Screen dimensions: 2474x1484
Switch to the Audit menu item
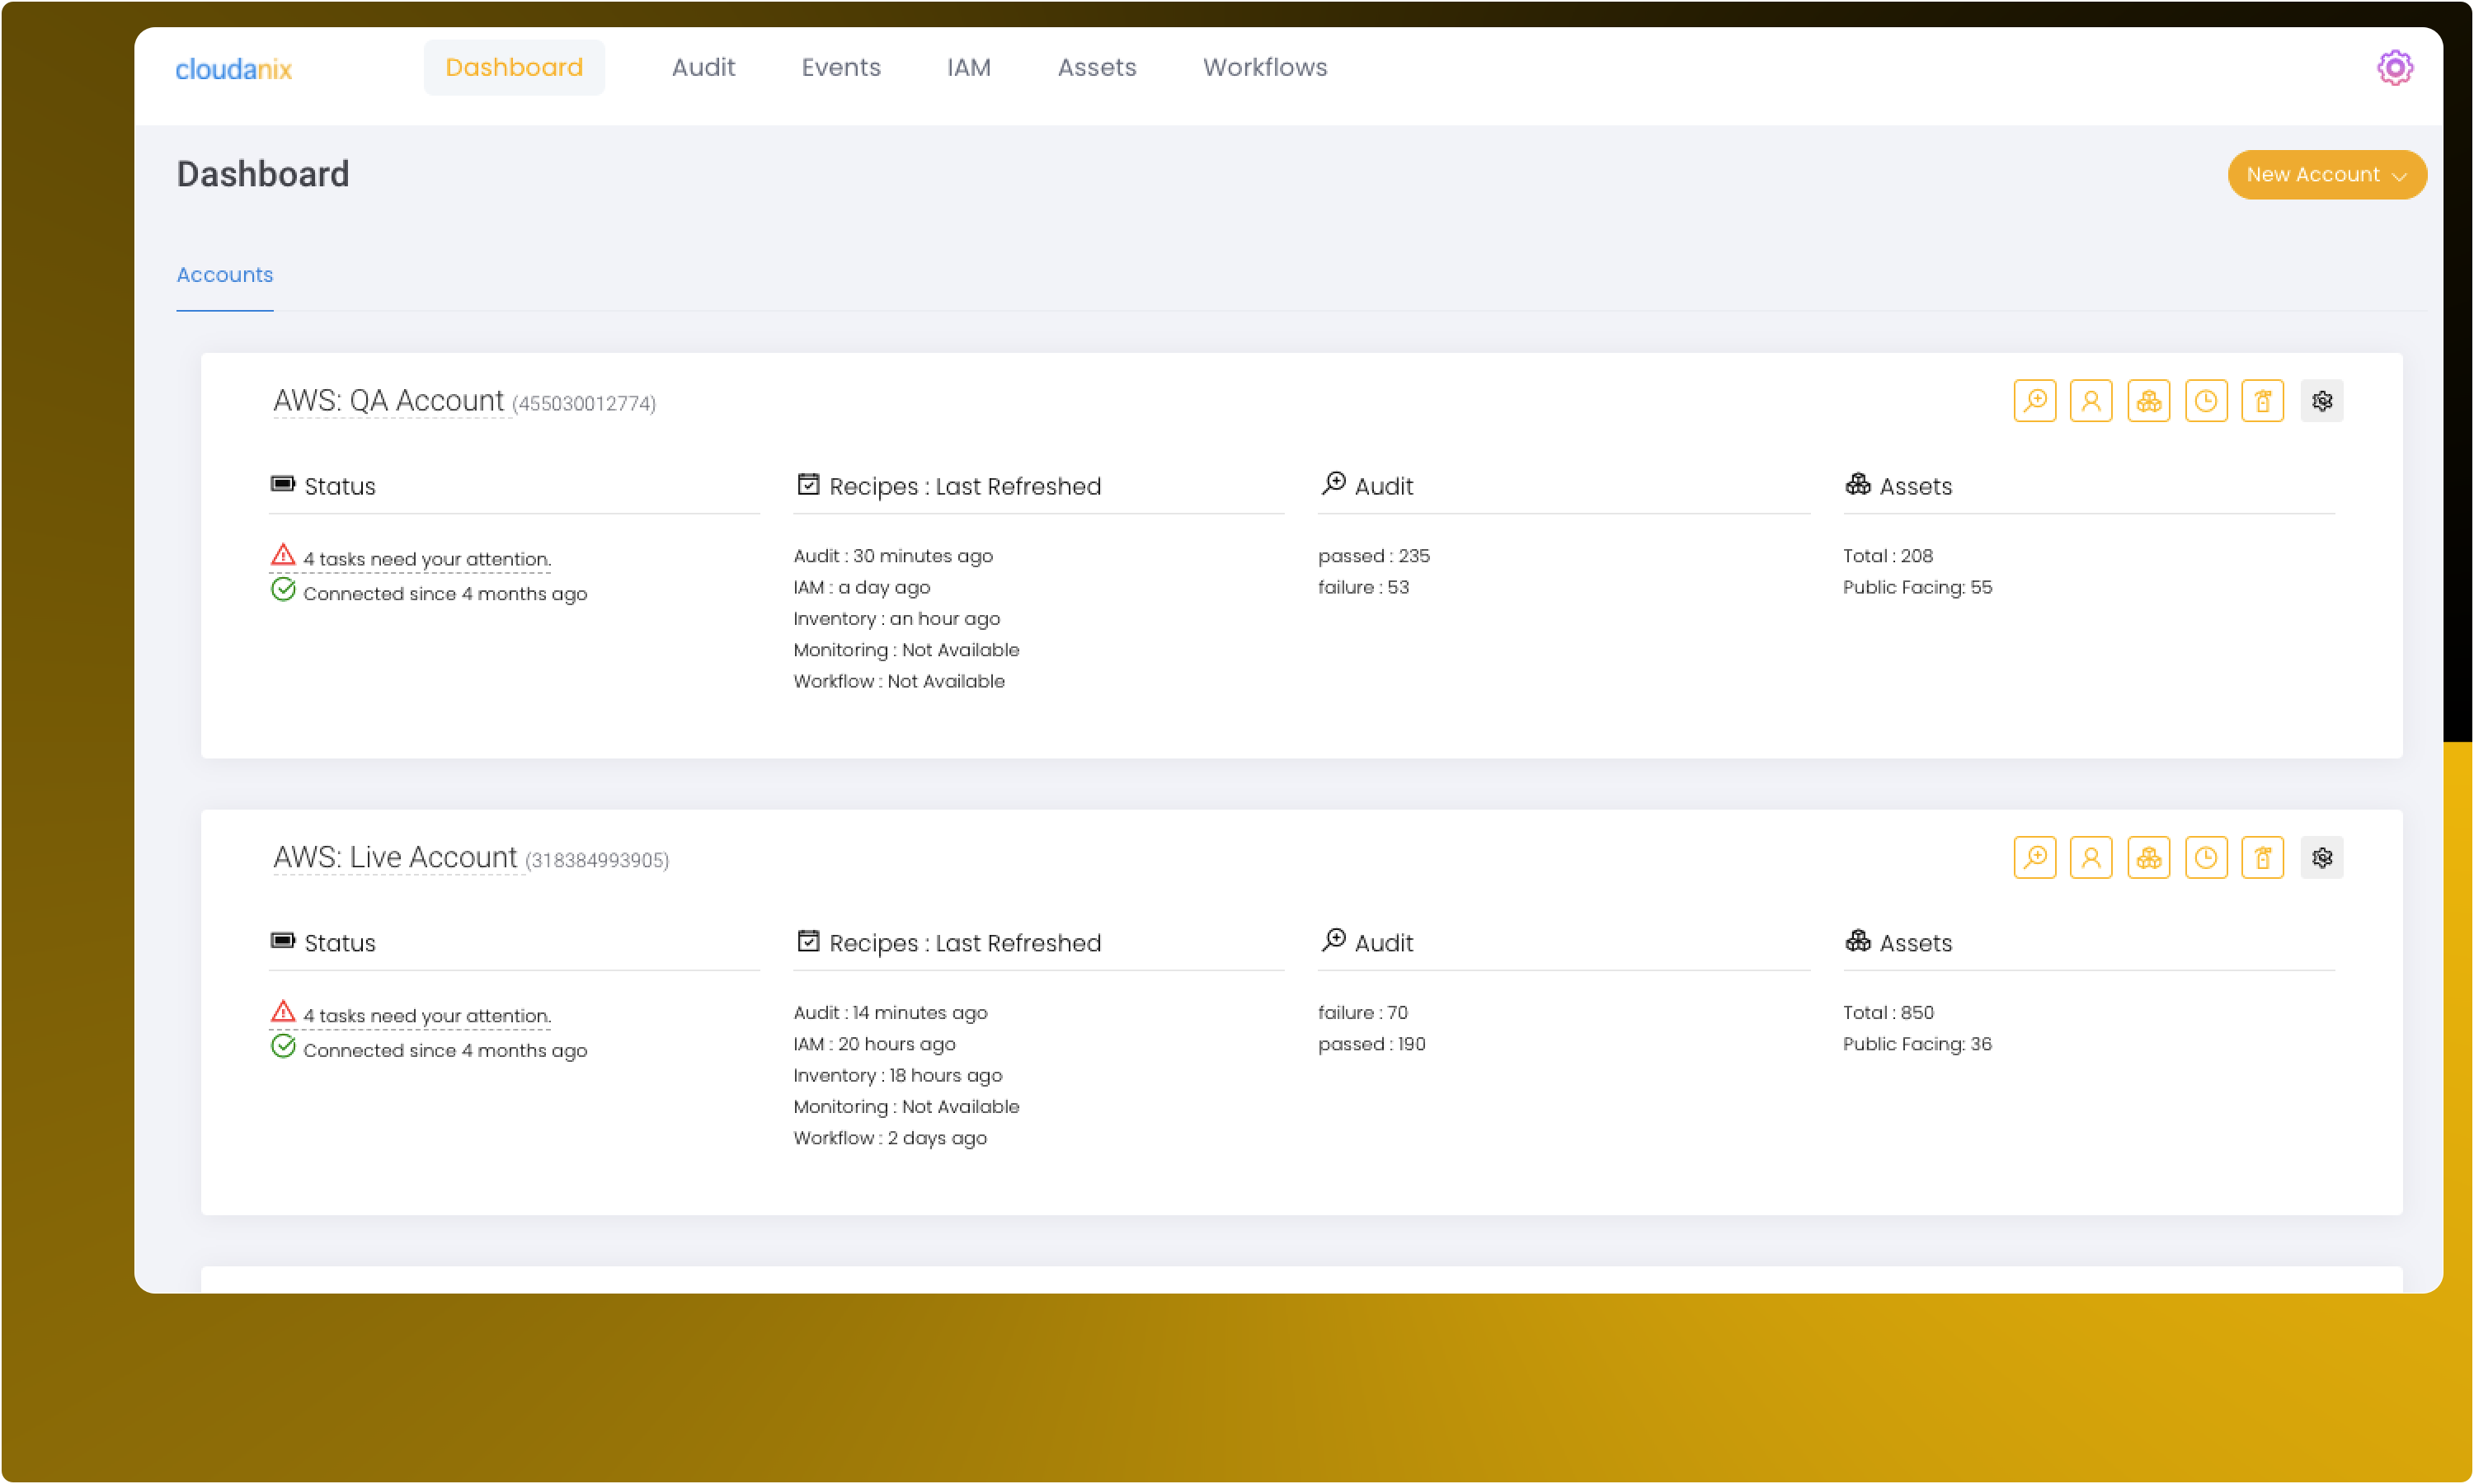(703, 67)
